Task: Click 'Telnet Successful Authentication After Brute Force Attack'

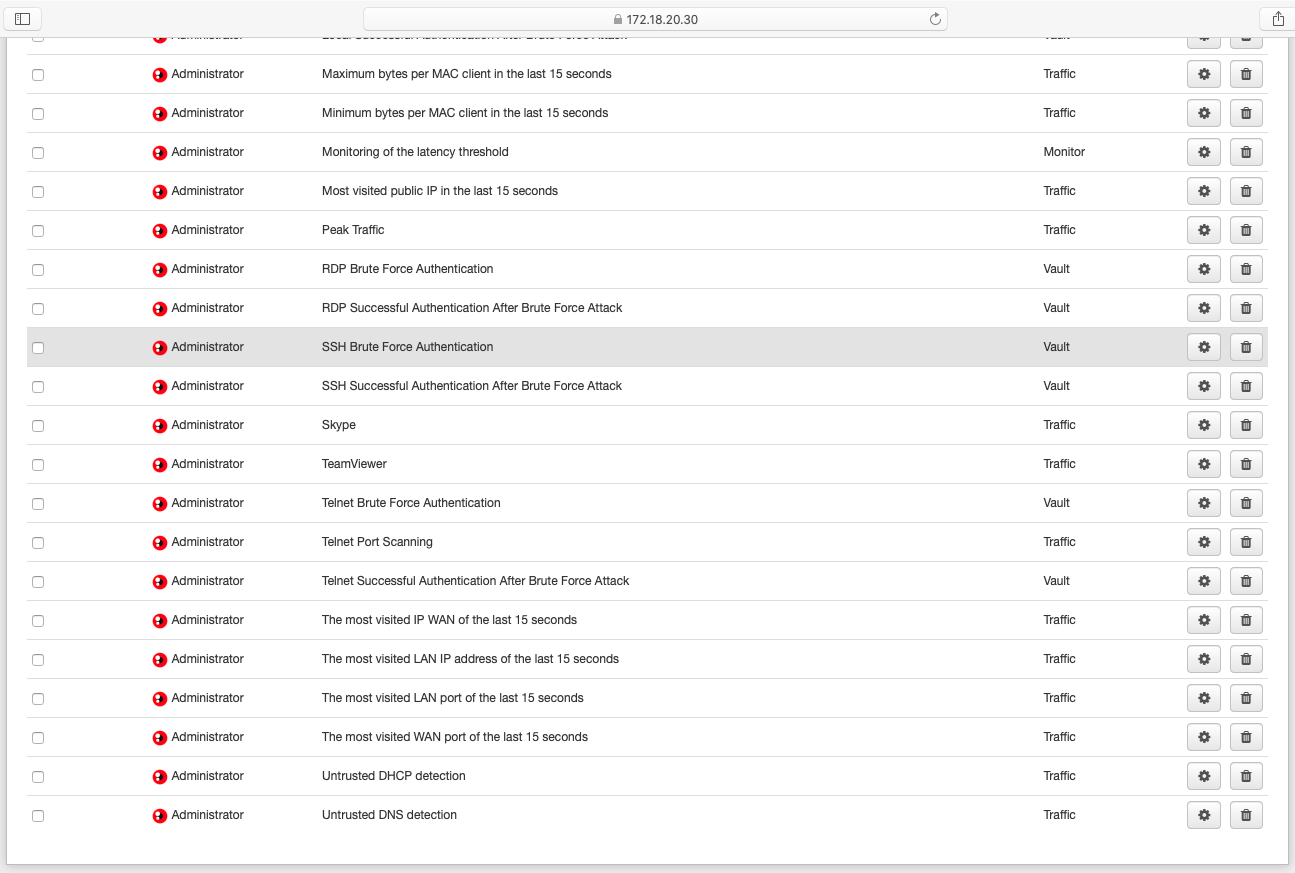Action: [476, 581]
